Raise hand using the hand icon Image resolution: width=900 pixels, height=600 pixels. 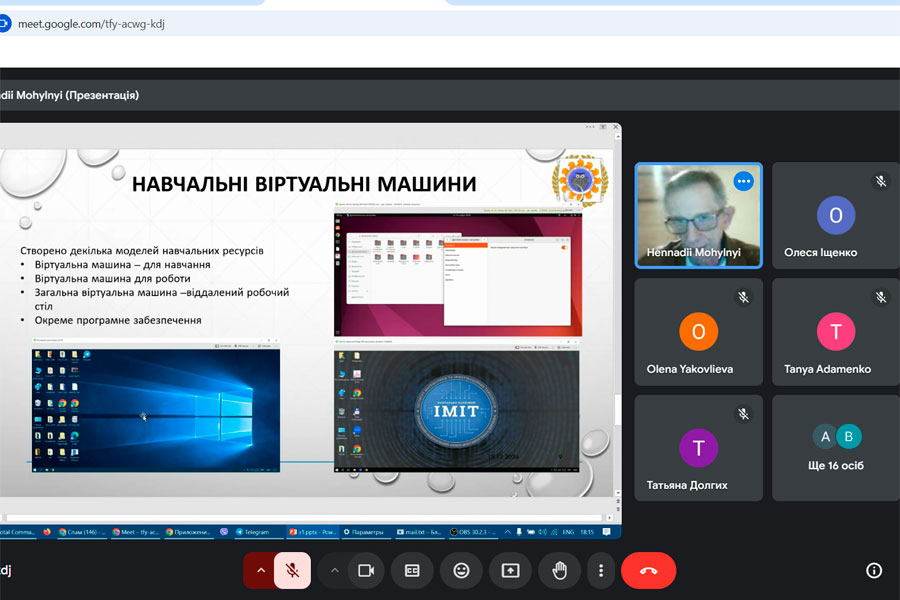[x=560, y=570]
